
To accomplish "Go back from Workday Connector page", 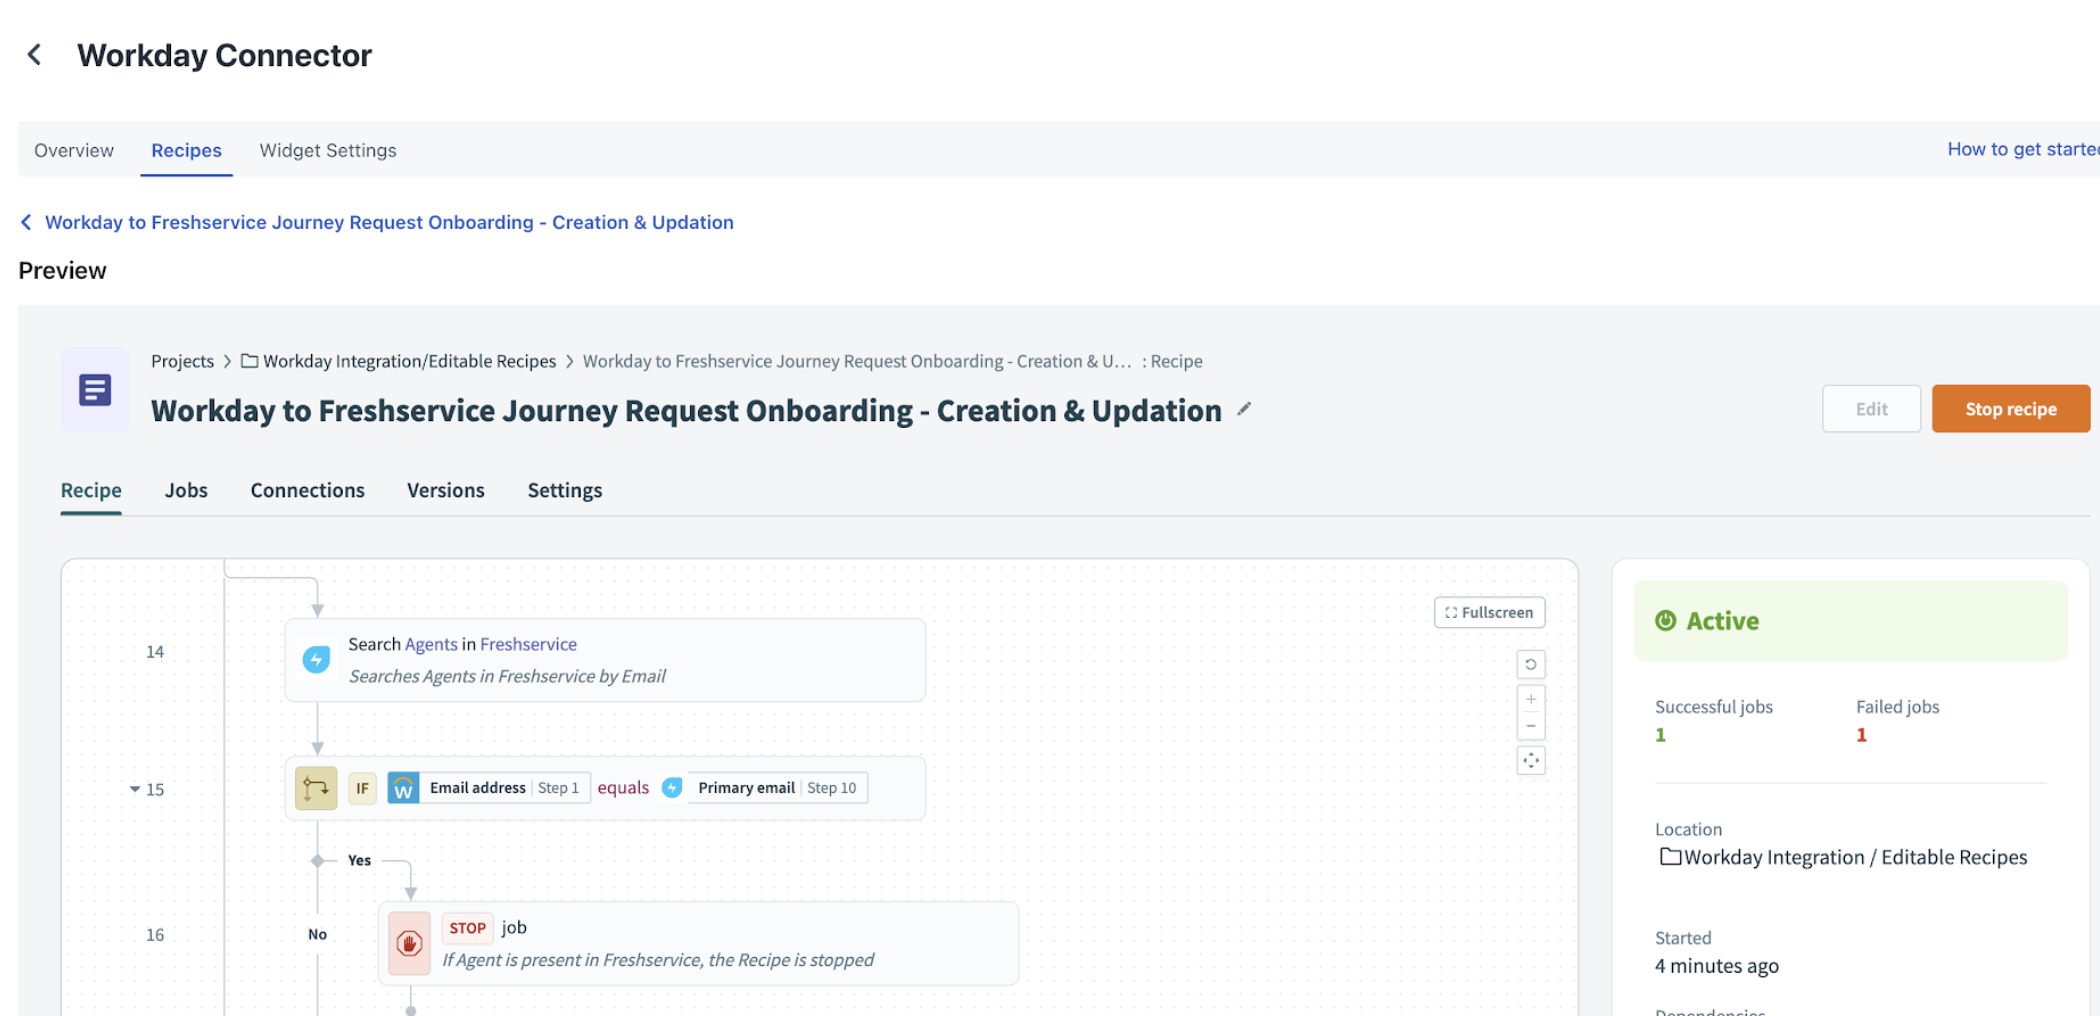I will click(x=35, y=55).
